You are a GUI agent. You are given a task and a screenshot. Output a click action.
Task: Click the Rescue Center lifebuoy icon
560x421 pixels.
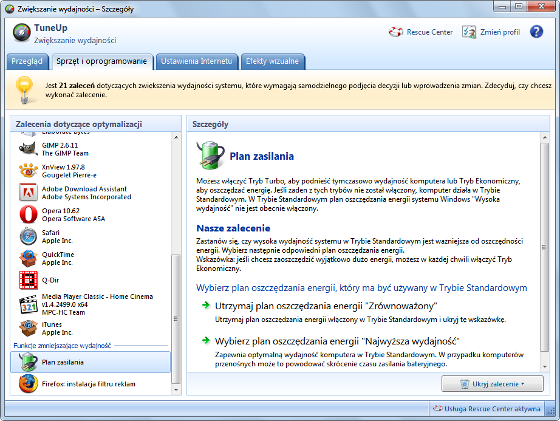click(x=396, y=32)
